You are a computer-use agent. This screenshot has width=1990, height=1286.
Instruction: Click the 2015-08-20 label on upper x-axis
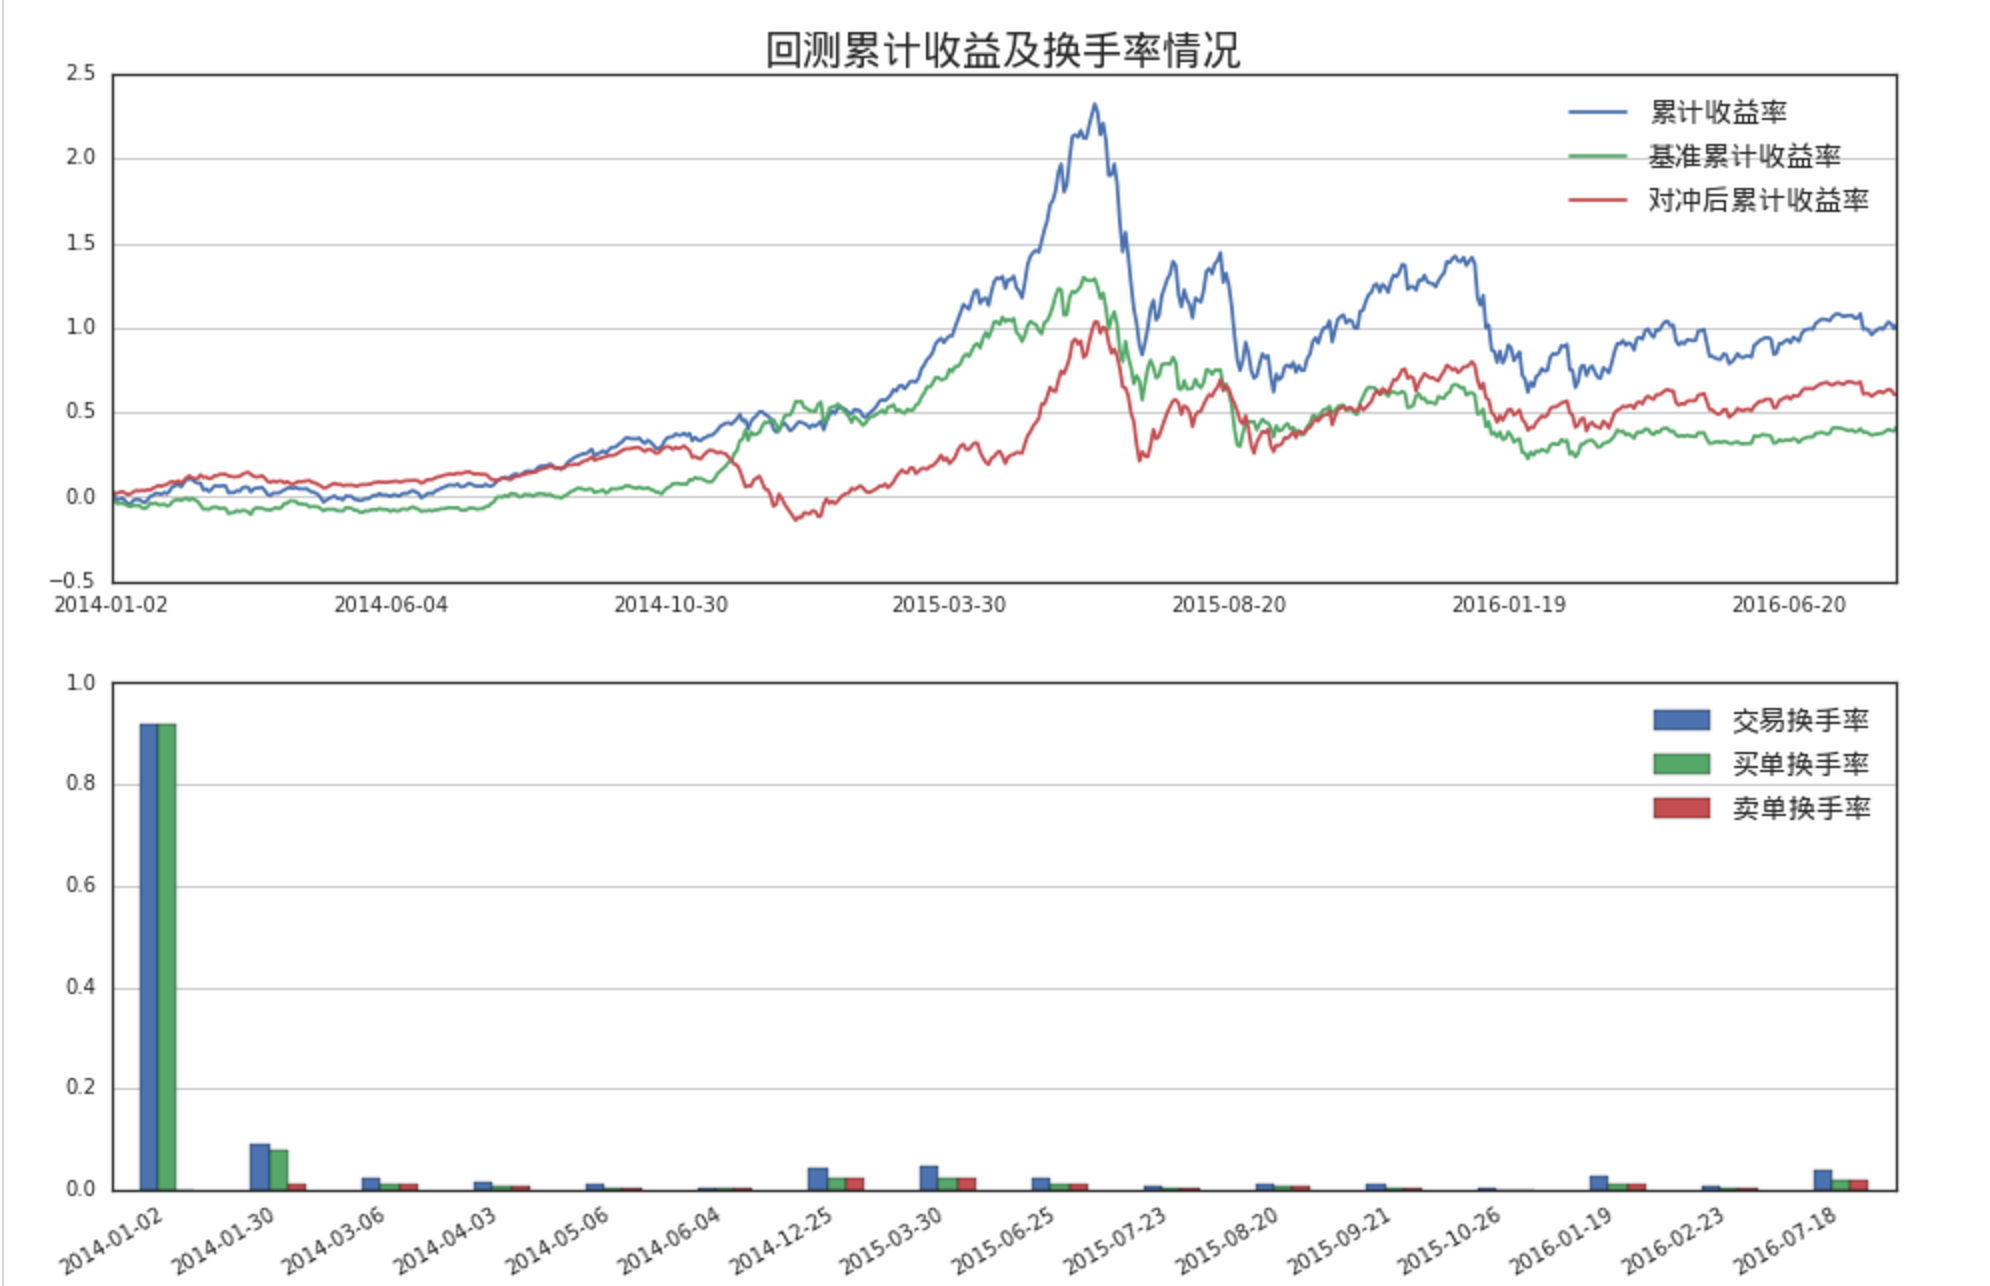click(1228, 605)
